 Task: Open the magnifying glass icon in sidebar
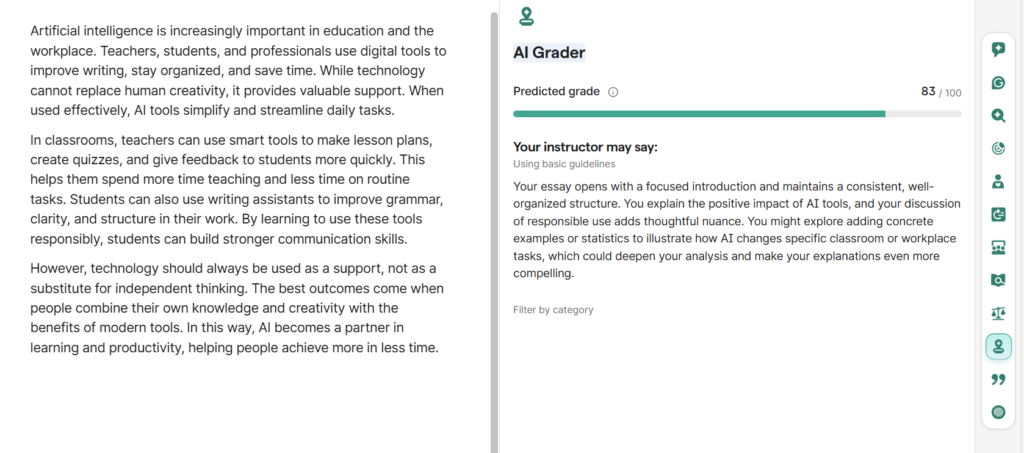click(x=997, y=115)
